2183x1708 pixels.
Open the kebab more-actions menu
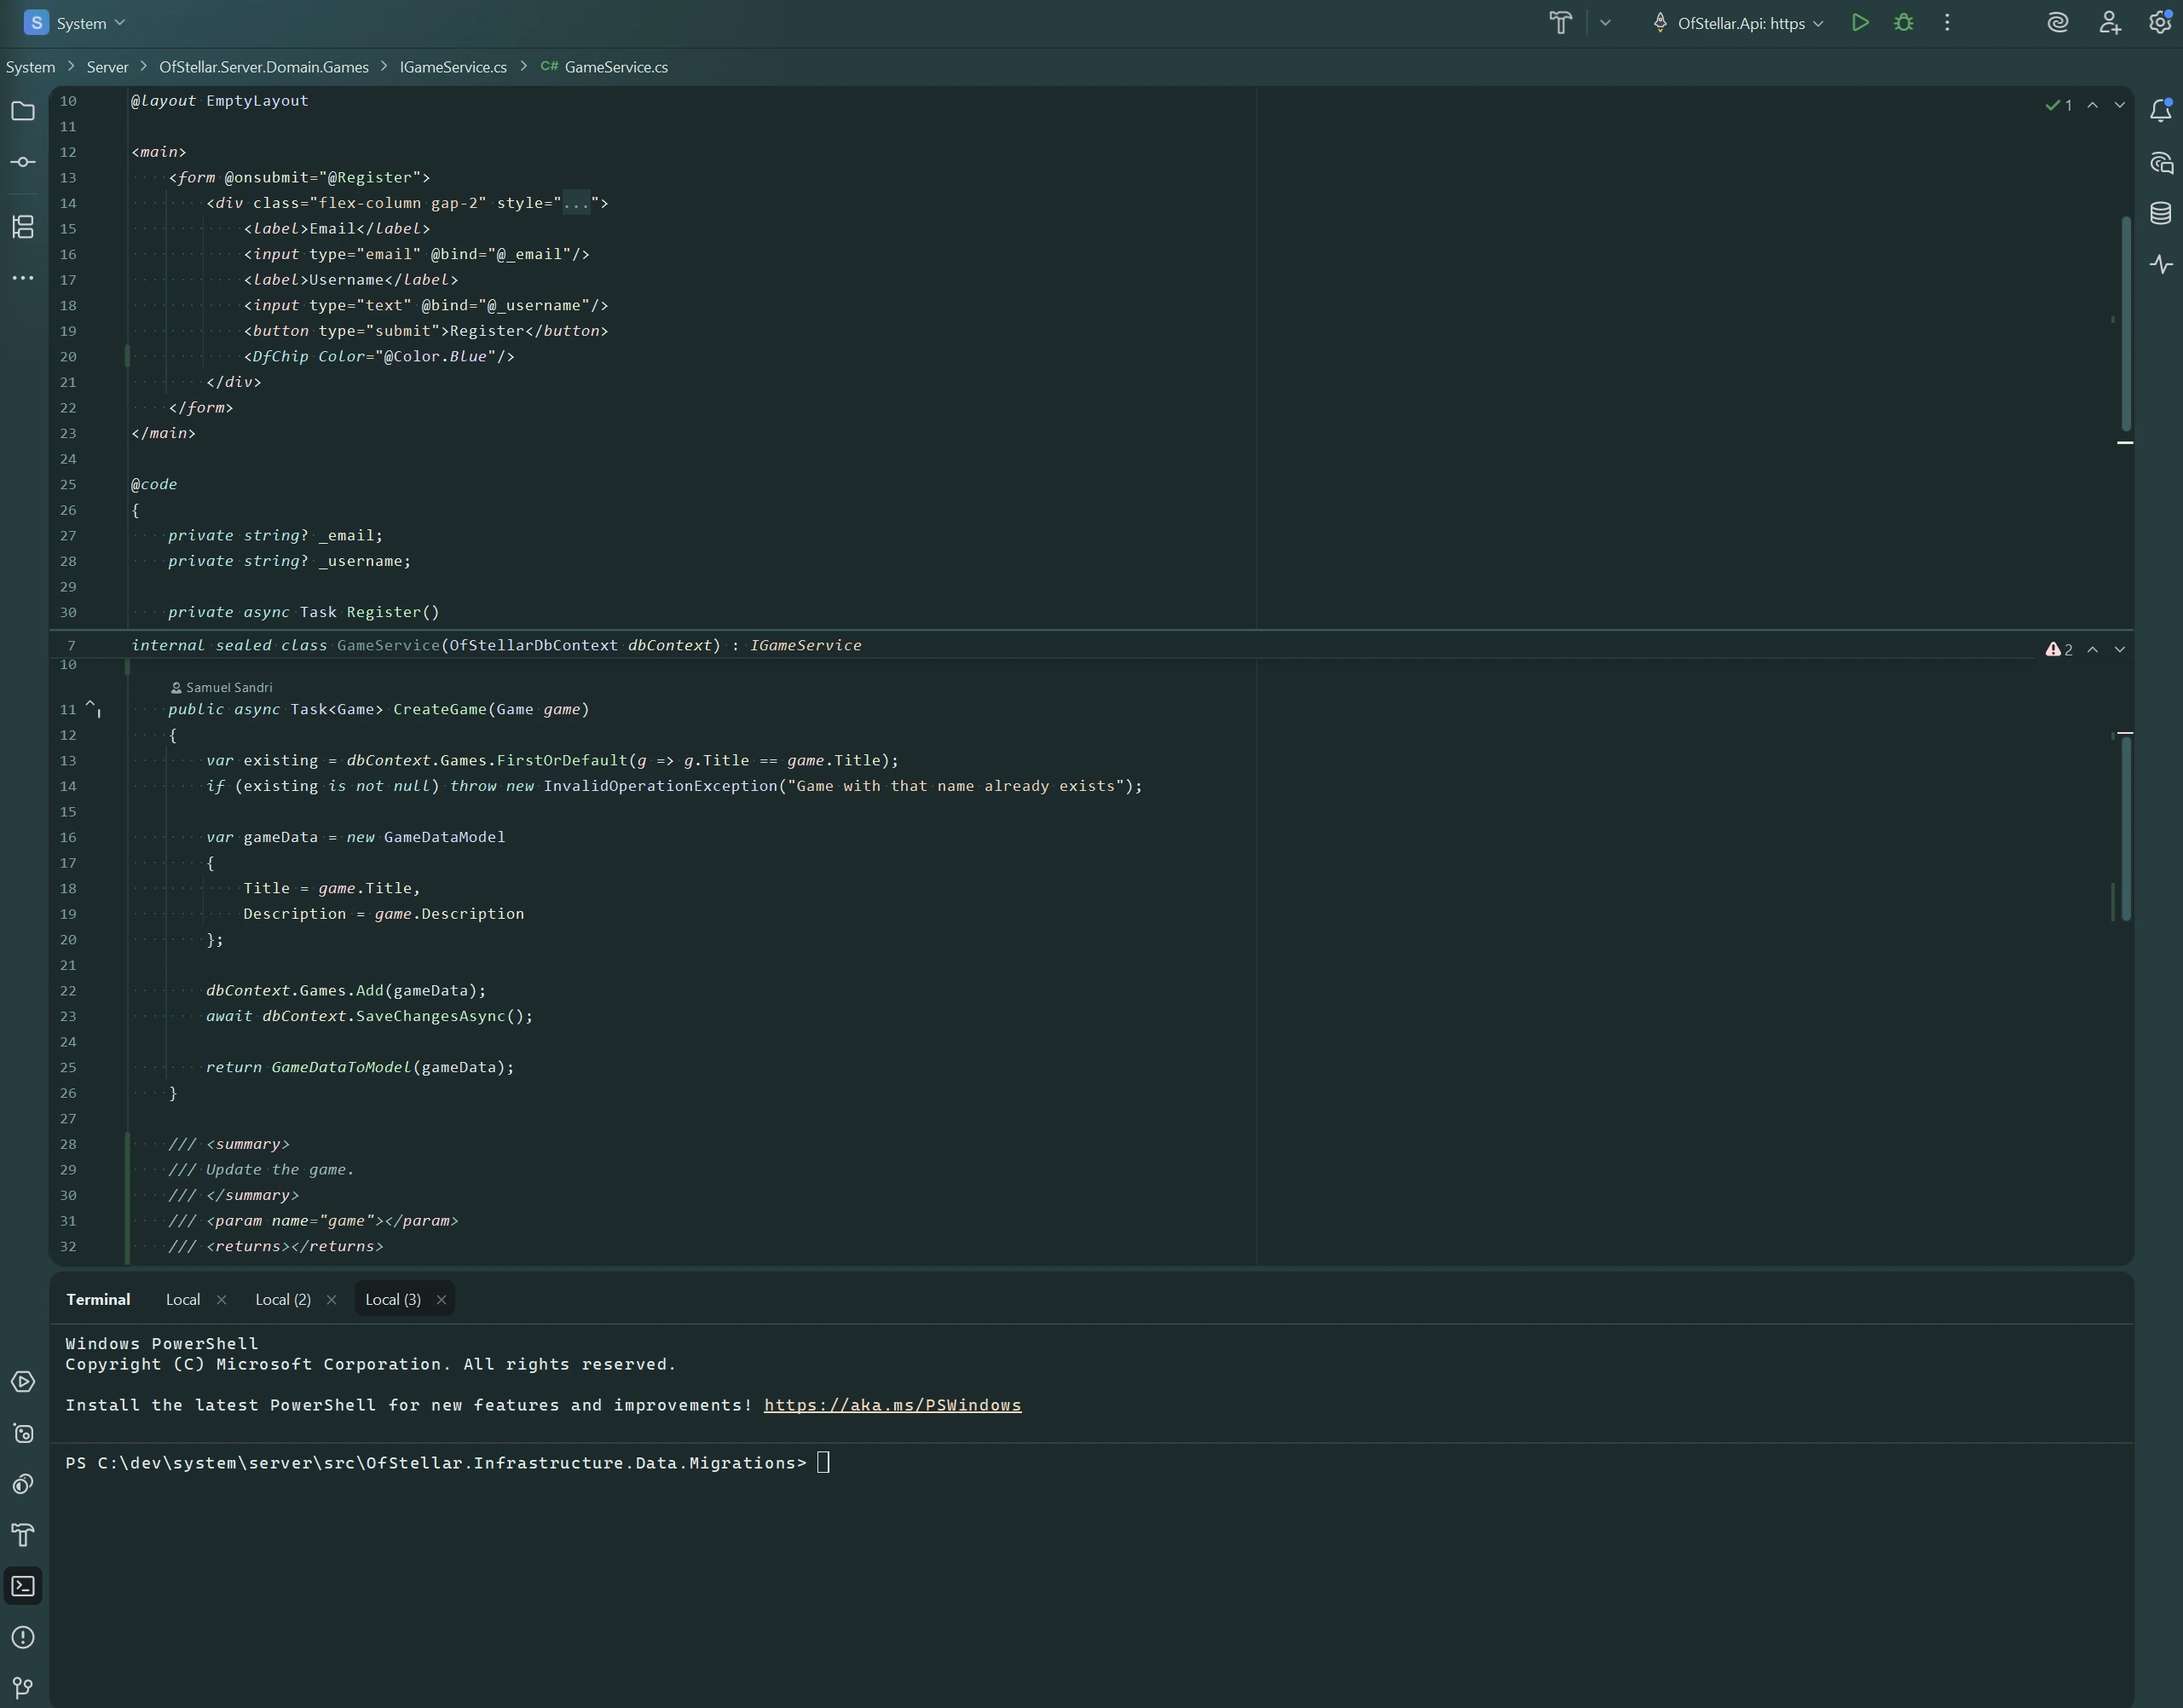tap(1947, 22)
